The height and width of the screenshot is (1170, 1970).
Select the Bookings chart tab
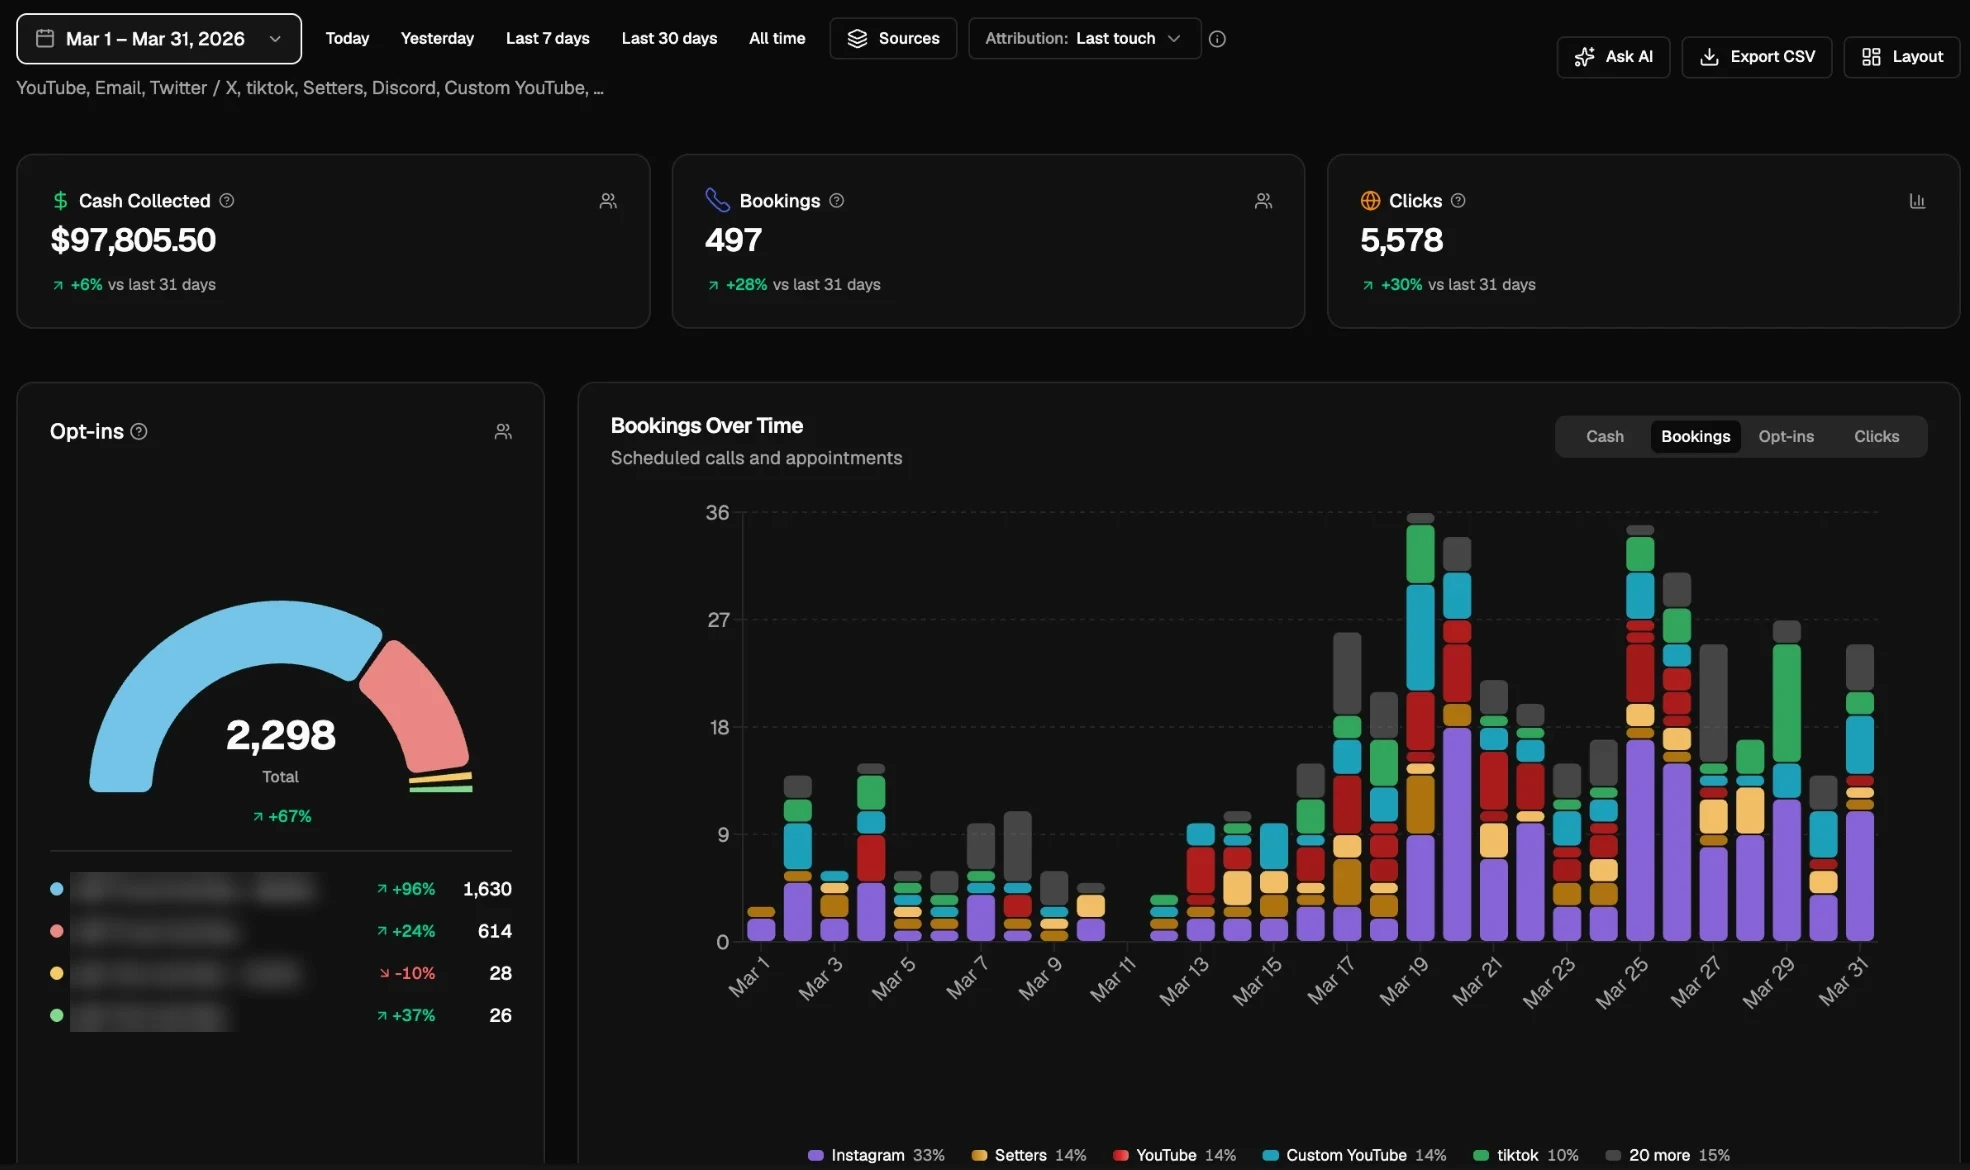pyautogui.click(x=1695, y=437)
